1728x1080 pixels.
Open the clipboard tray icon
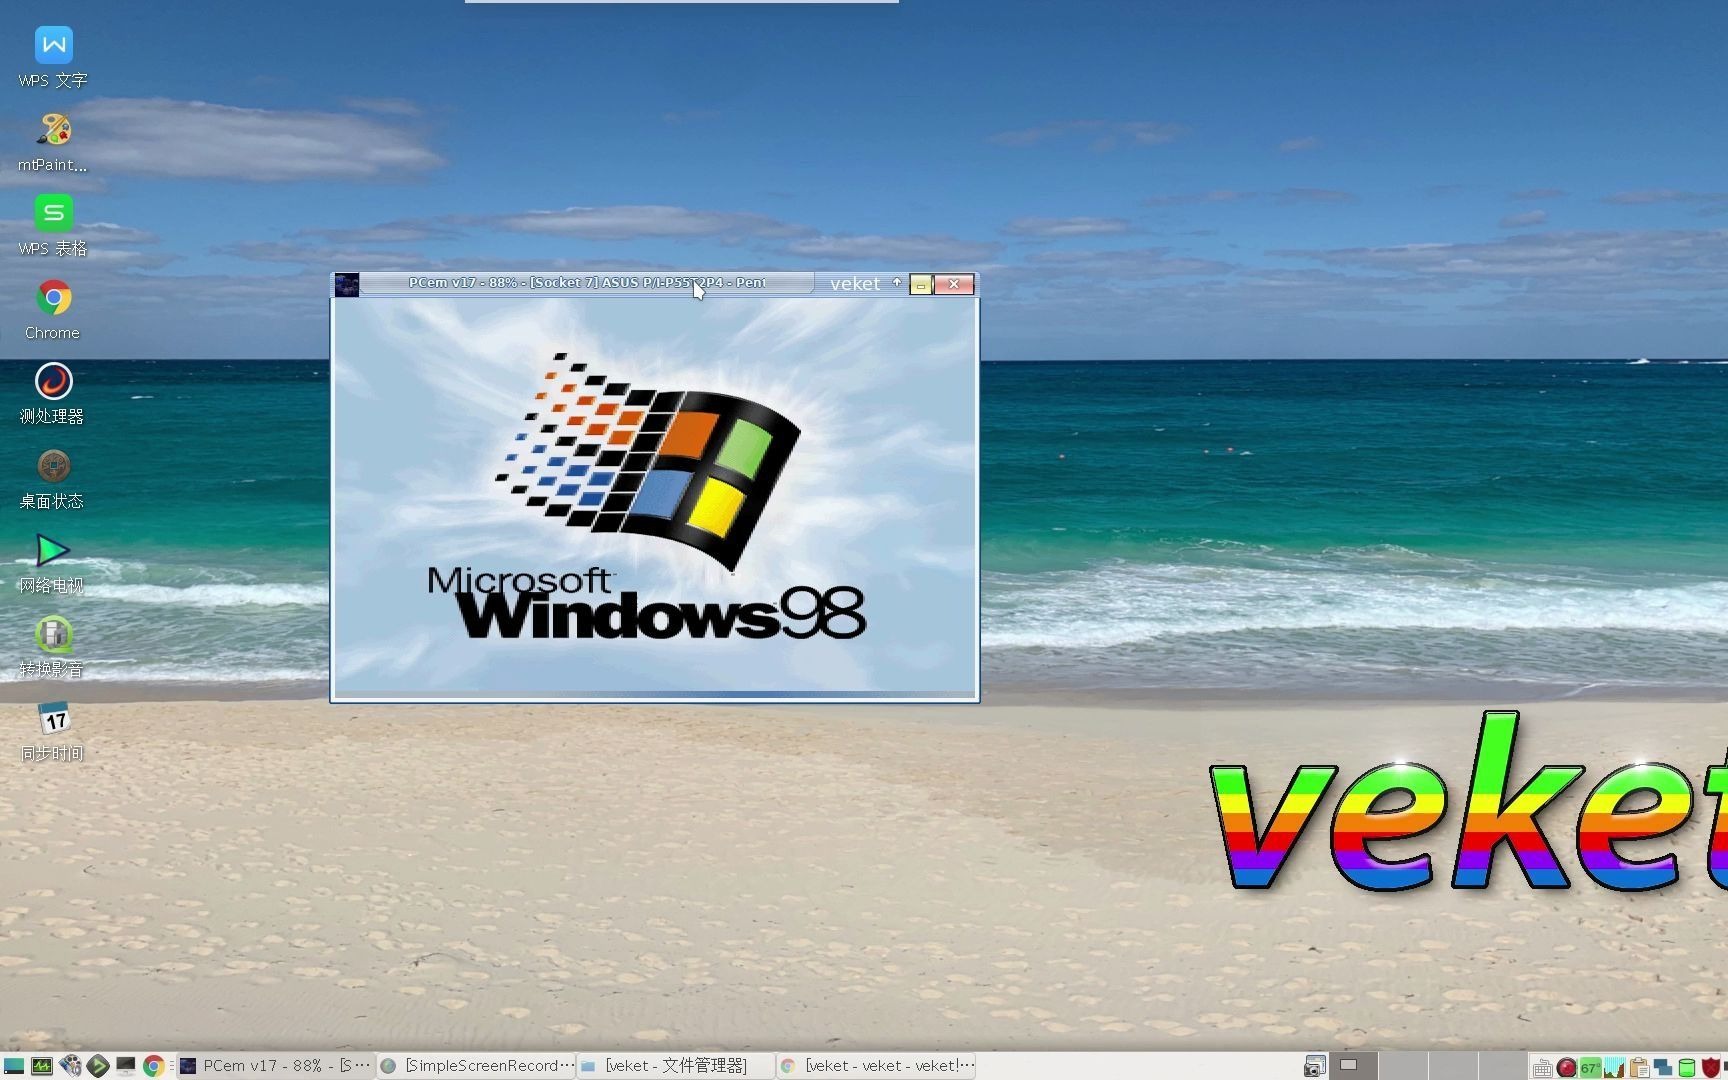coord(1638,1068)
